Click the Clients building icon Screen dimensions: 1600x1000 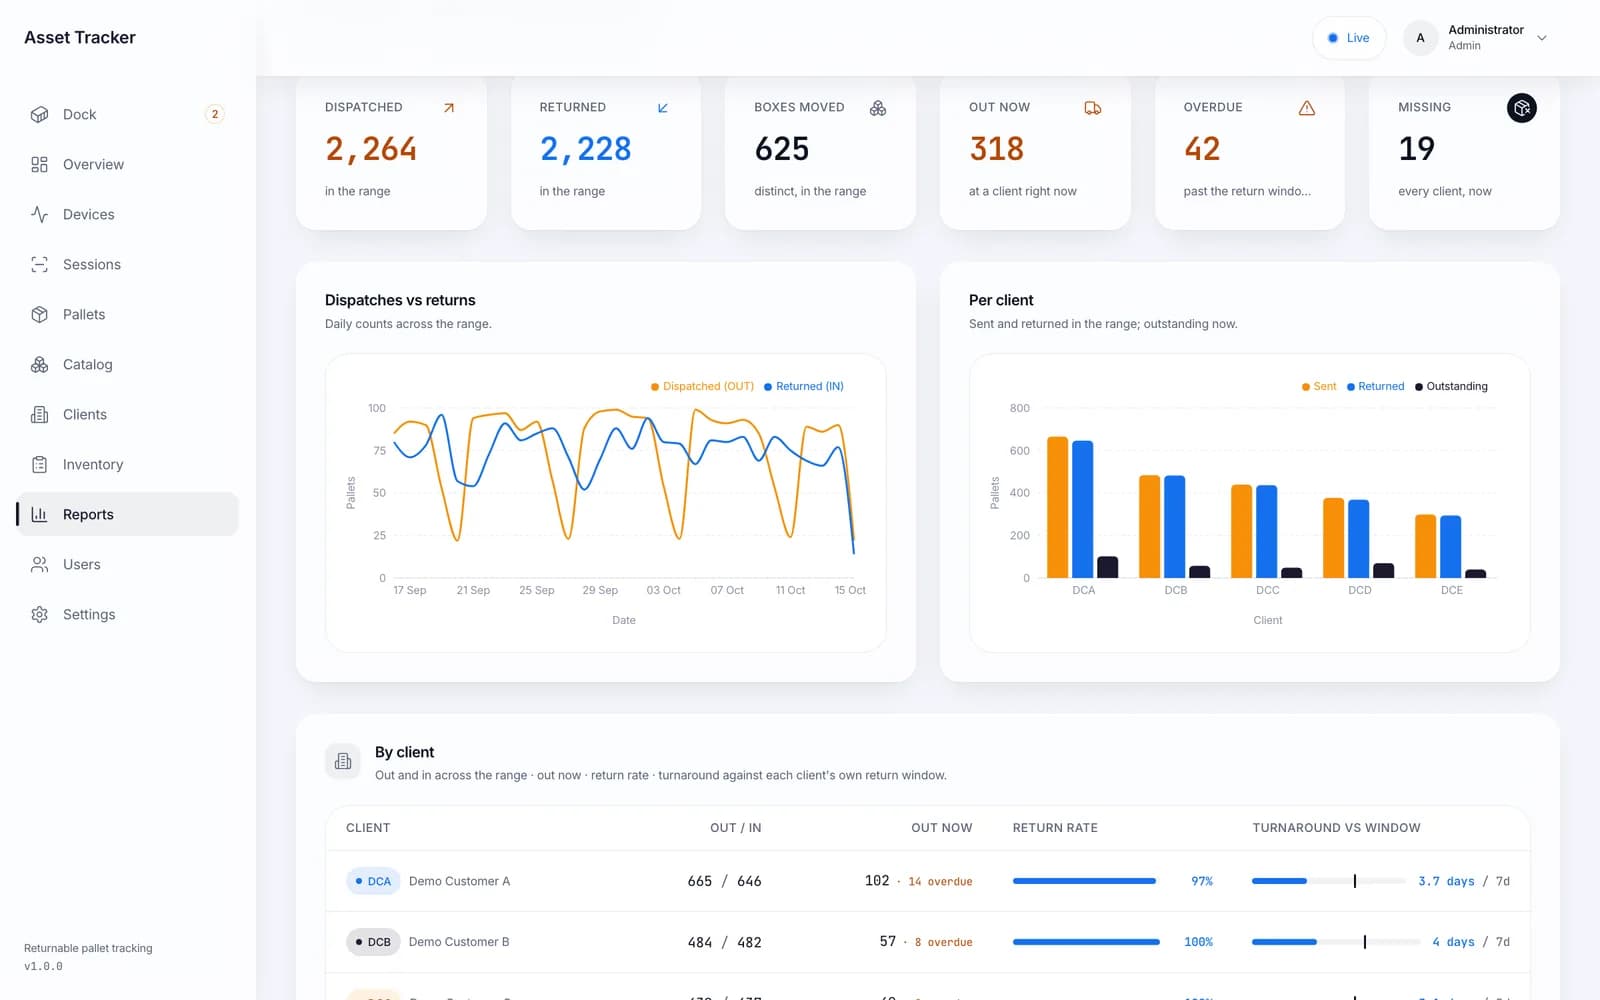click(x=39, y=414)
